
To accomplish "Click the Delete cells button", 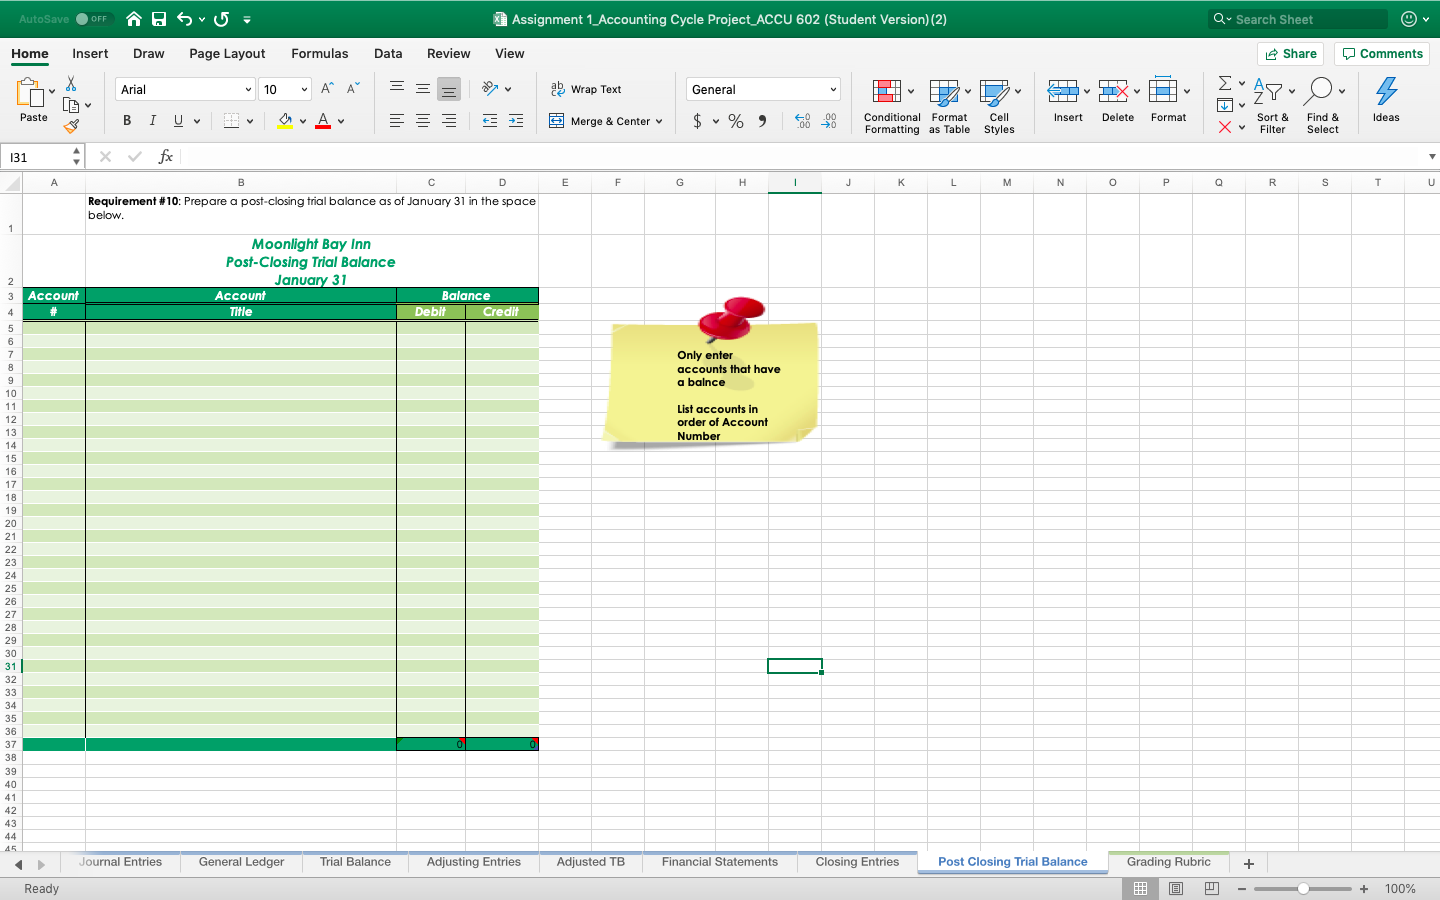I will click(1118, 100).
